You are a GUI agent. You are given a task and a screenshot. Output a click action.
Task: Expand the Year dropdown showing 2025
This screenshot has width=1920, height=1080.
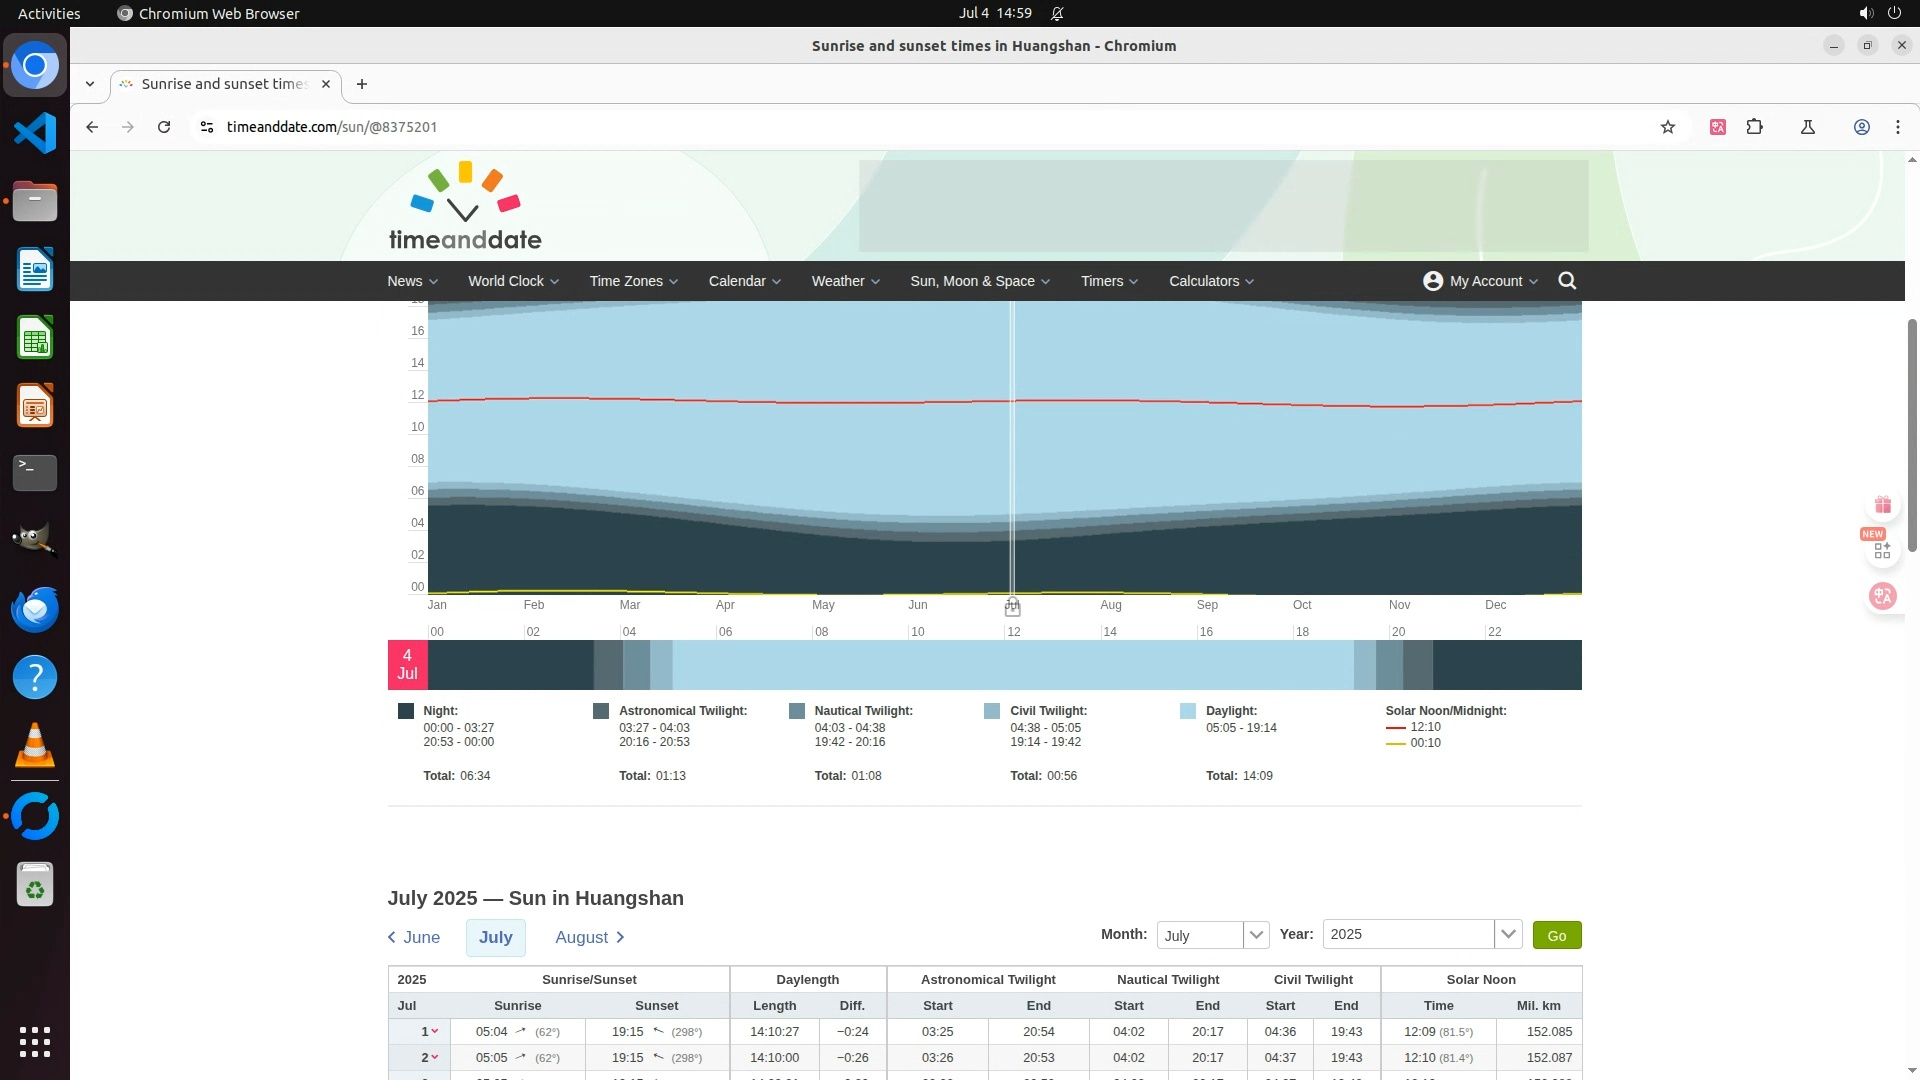(1507, 935)
